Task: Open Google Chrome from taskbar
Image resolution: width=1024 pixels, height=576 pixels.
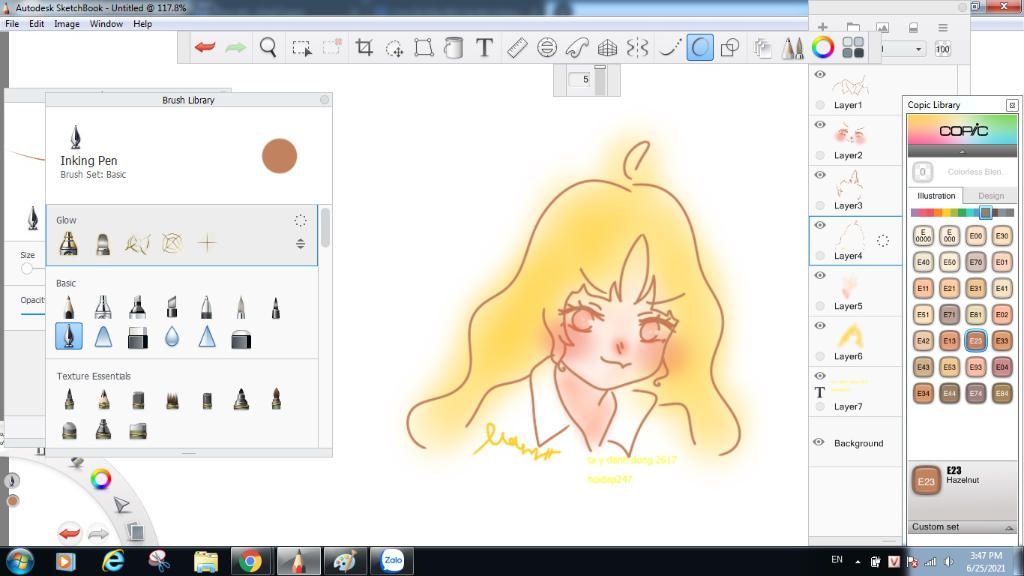Action: coord(249,561)
